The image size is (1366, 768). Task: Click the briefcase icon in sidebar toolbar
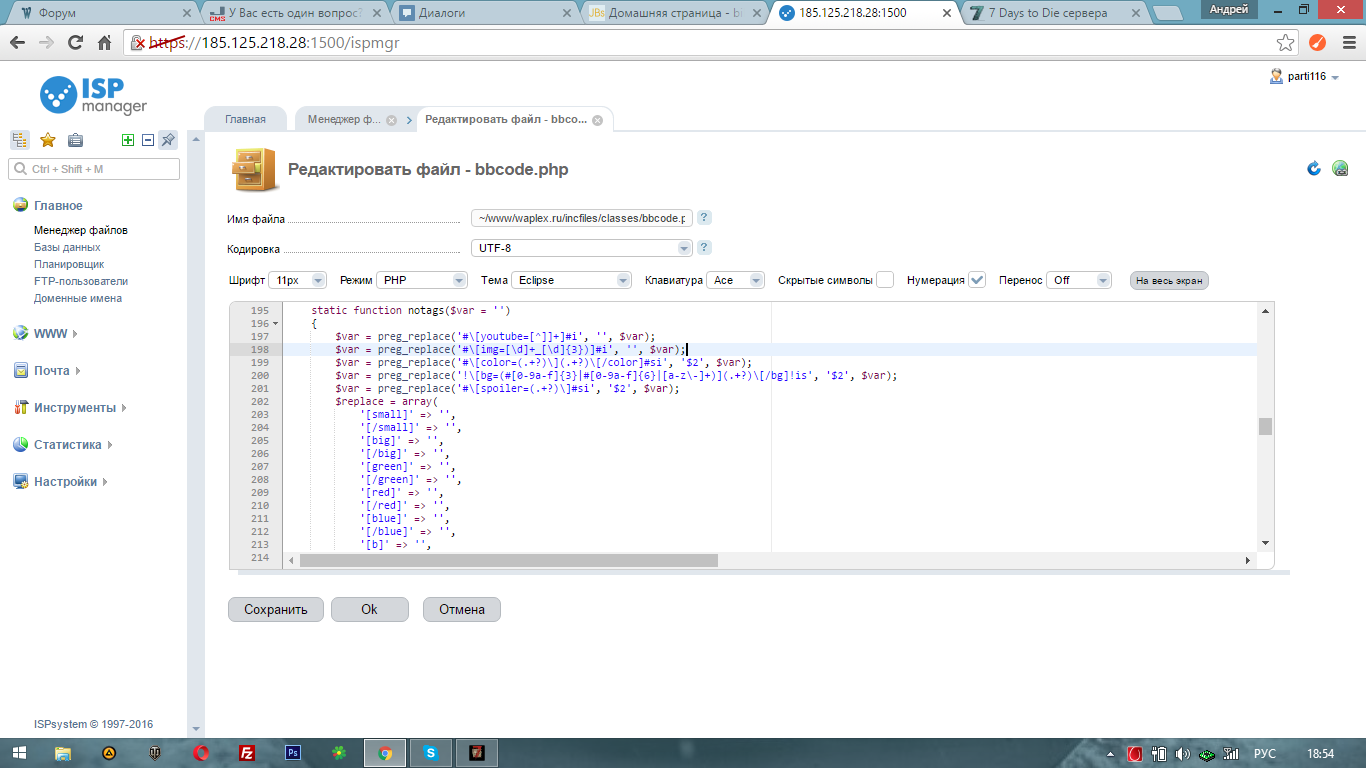point(75,140)
